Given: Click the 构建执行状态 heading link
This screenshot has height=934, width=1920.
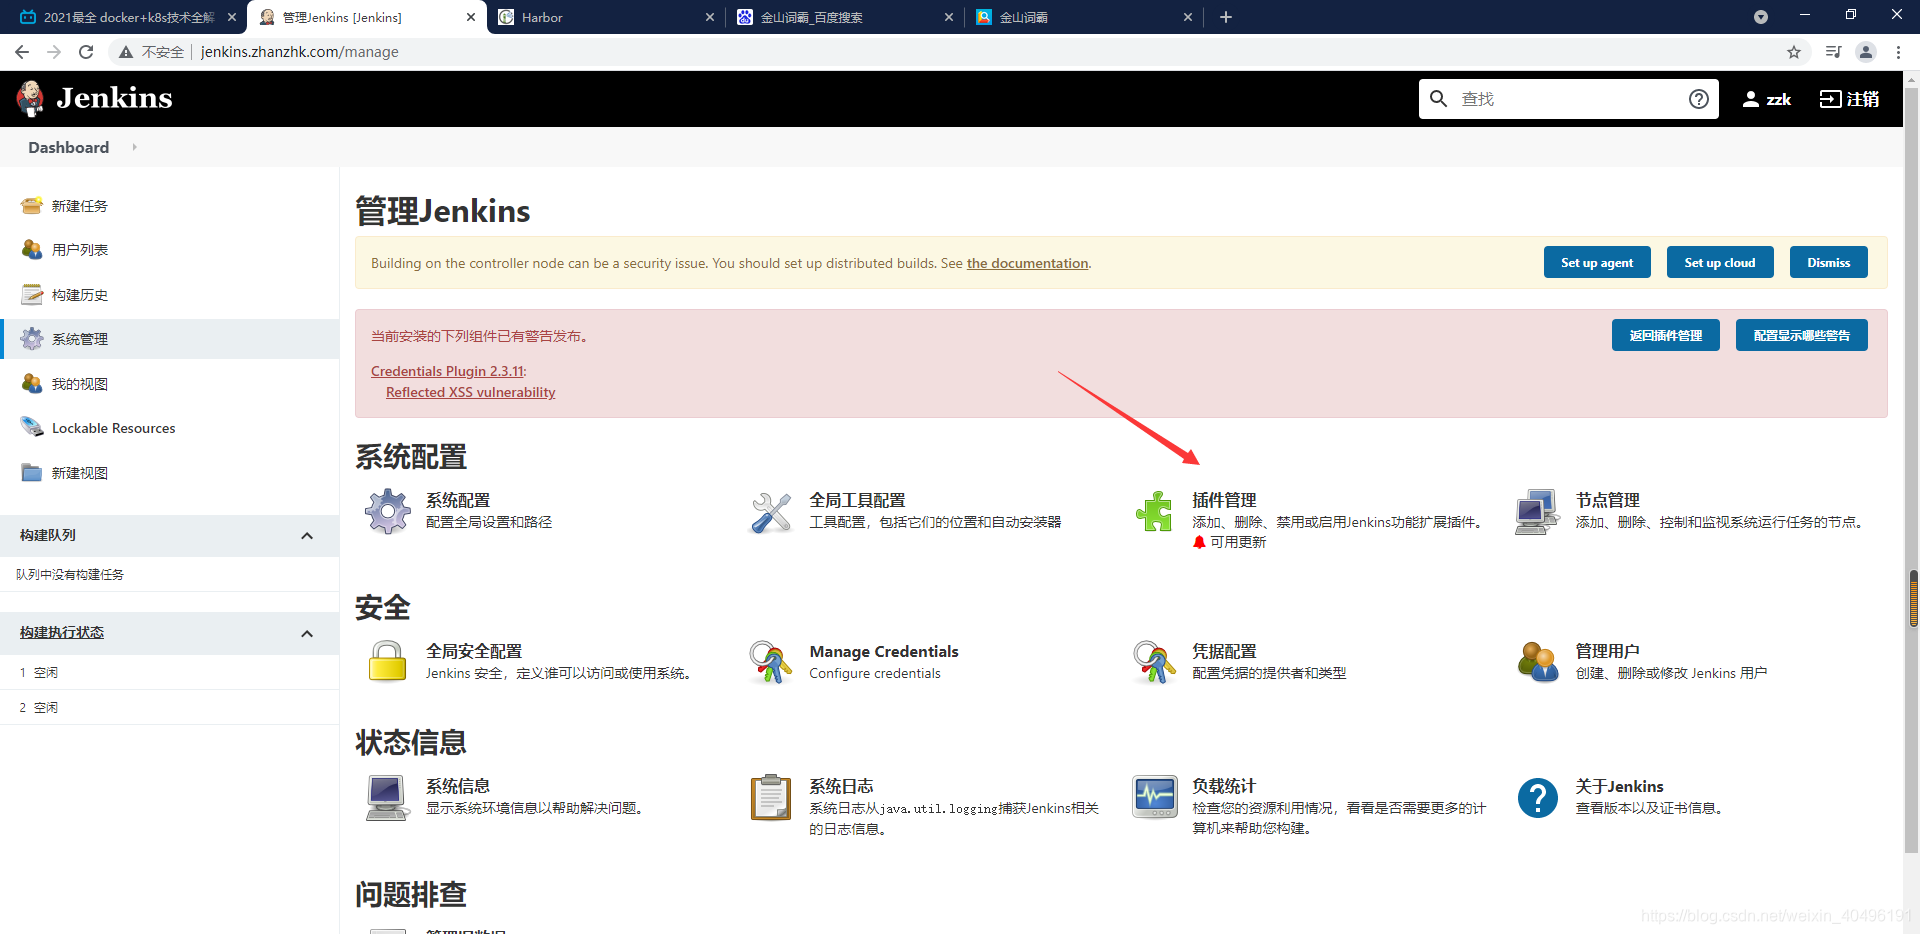Looking at the screenshot, I should pos(62,632).
